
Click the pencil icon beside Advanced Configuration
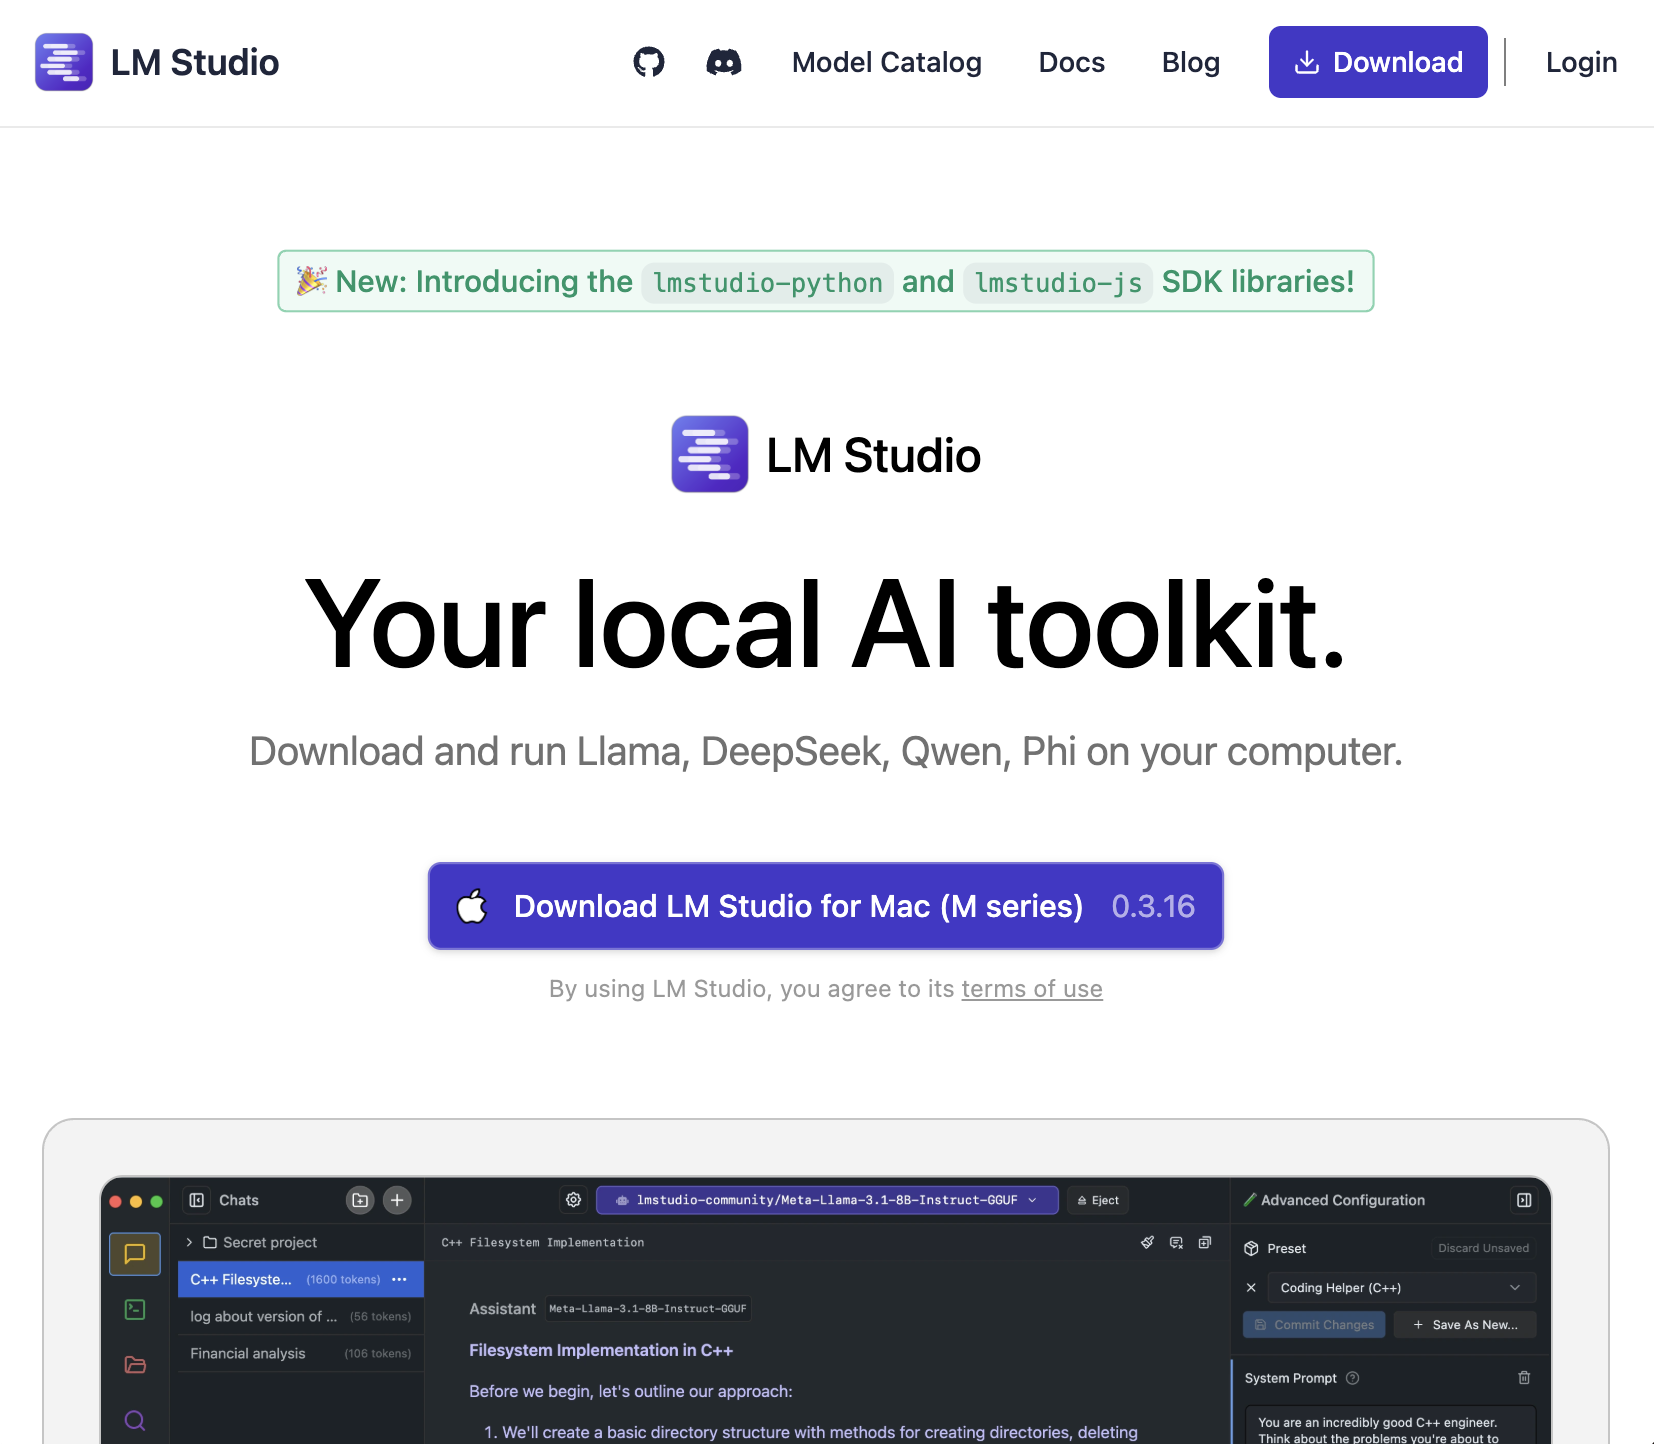point(1249,1200)
